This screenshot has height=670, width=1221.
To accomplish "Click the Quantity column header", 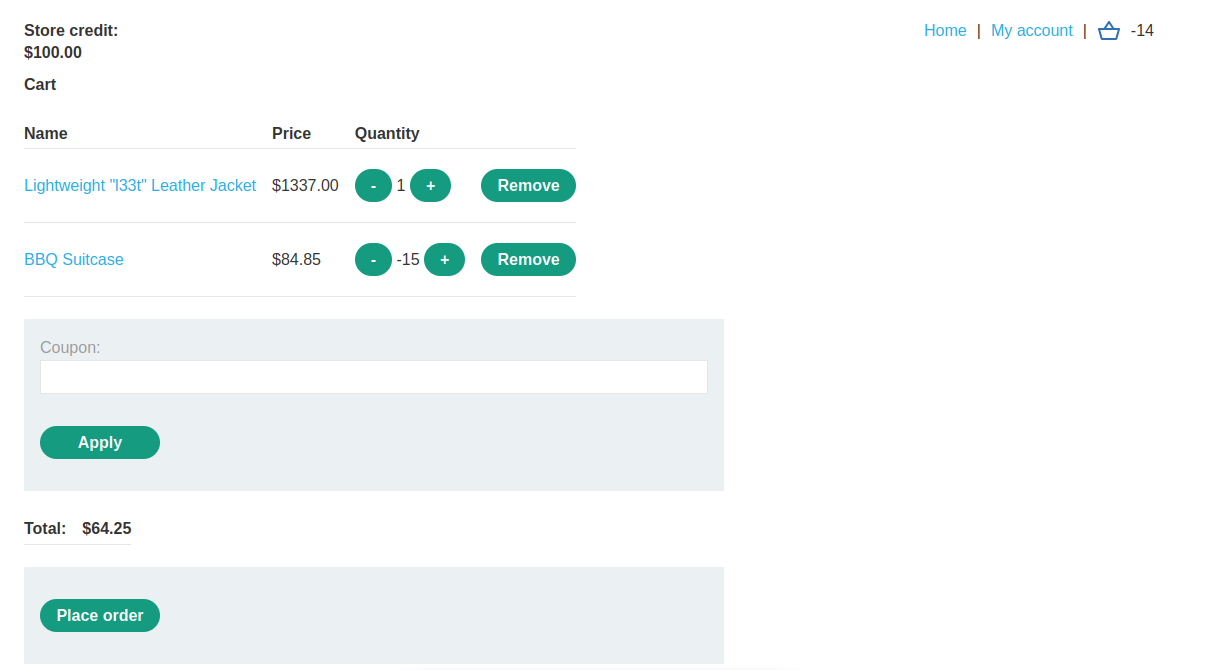I will coord(387,134).
